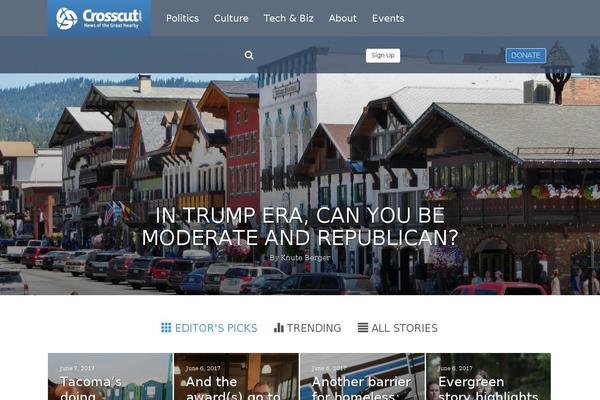Visit the Events page
This screenshot has height=400, width=600.
(x=388, y=18)
